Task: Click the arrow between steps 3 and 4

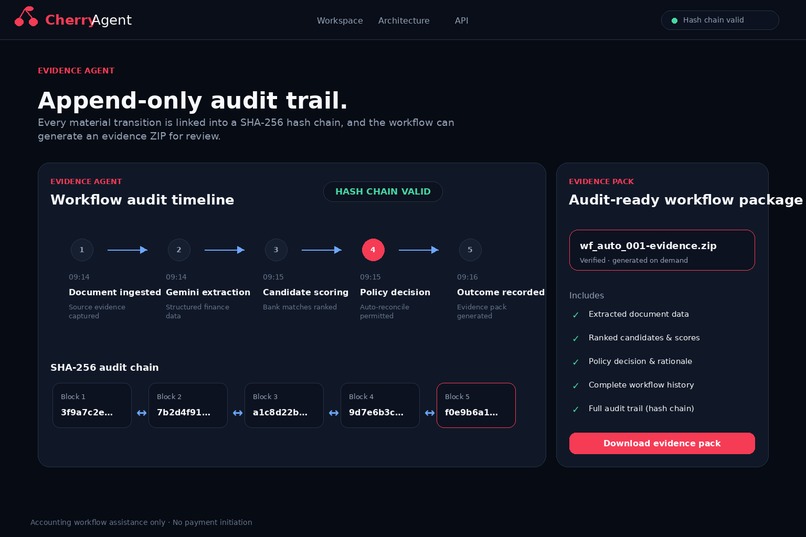Action: coord(322,250)
